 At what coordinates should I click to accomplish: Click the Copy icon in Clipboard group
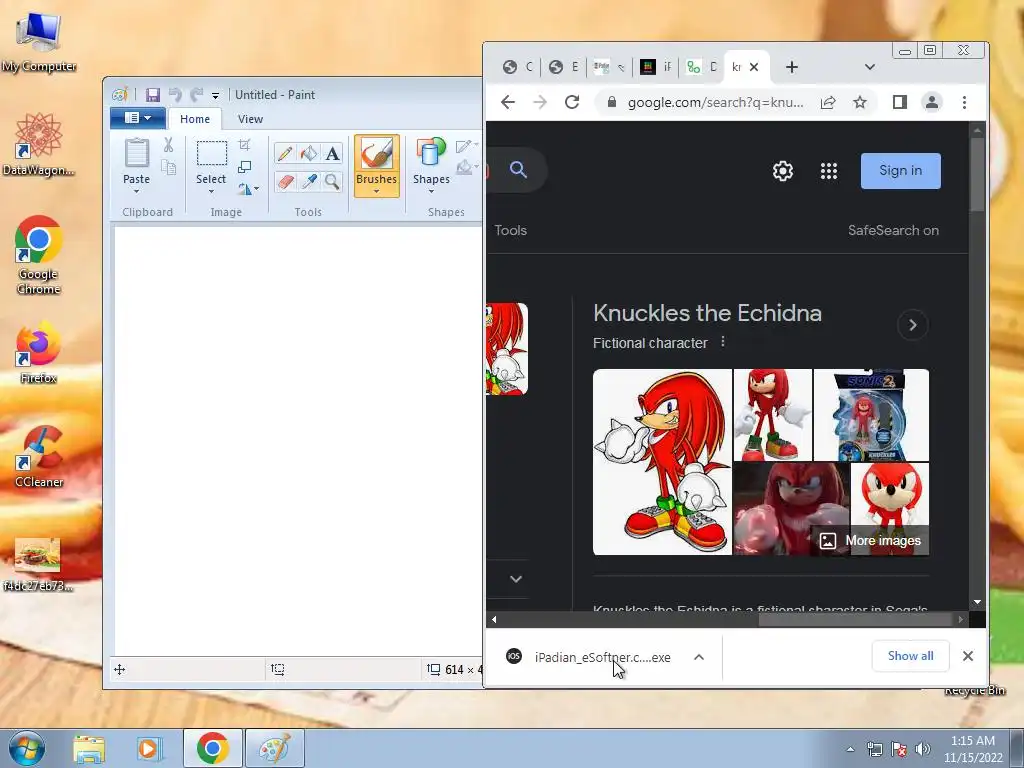pyautogui.click(x=168, y=168)
